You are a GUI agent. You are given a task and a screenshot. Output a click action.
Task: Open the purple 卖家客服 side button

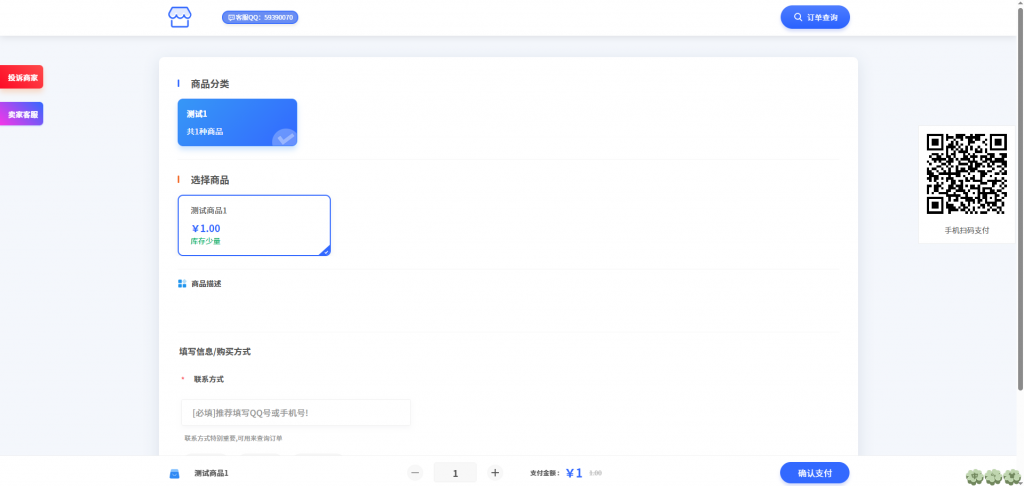(x=22, y=114)
